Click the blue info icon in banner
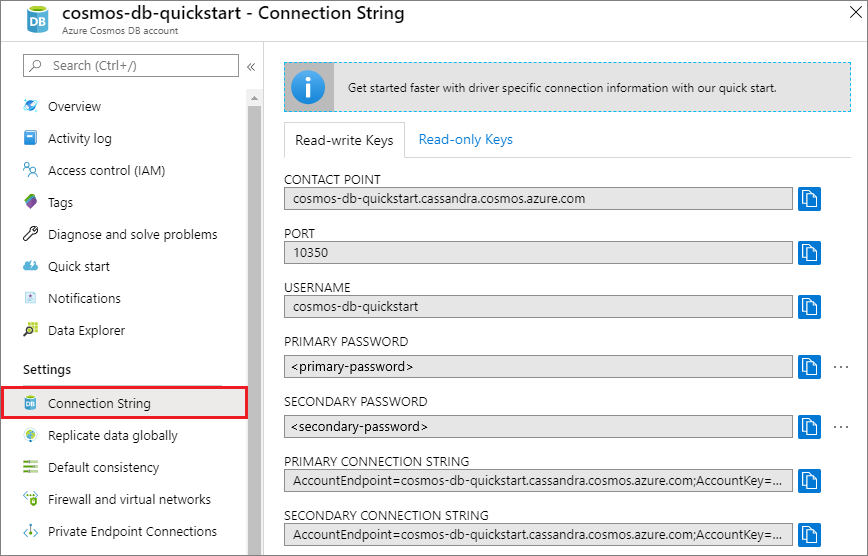This screenshot has width=868, height=556. [x=308, y=87]
